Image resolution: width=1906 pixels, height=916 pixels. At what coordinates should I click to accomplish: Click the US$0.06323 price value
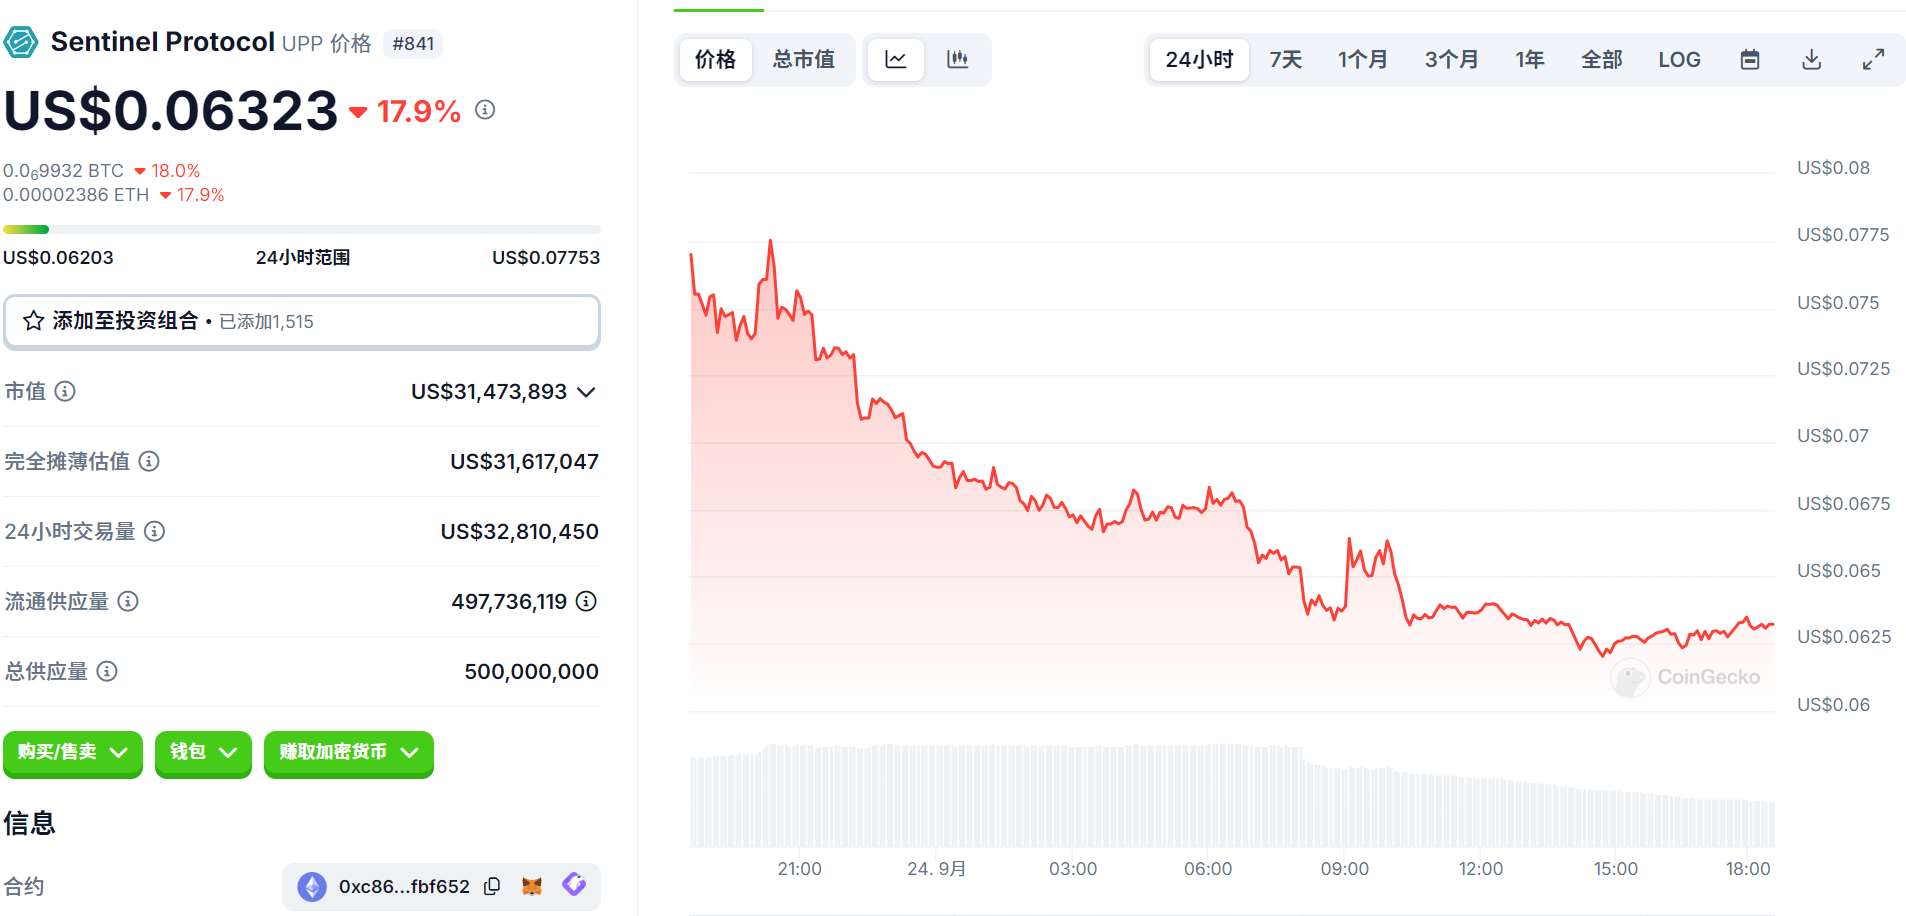coord(171,110)
